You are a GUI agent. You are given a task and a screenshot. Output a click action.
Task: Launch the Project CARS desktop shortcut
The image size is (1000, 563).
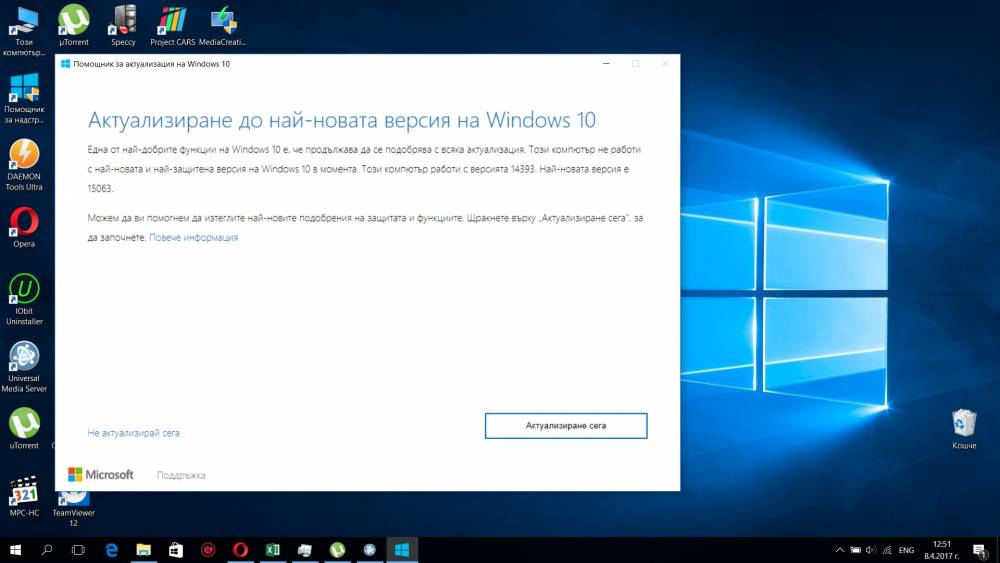coord(172,26)
